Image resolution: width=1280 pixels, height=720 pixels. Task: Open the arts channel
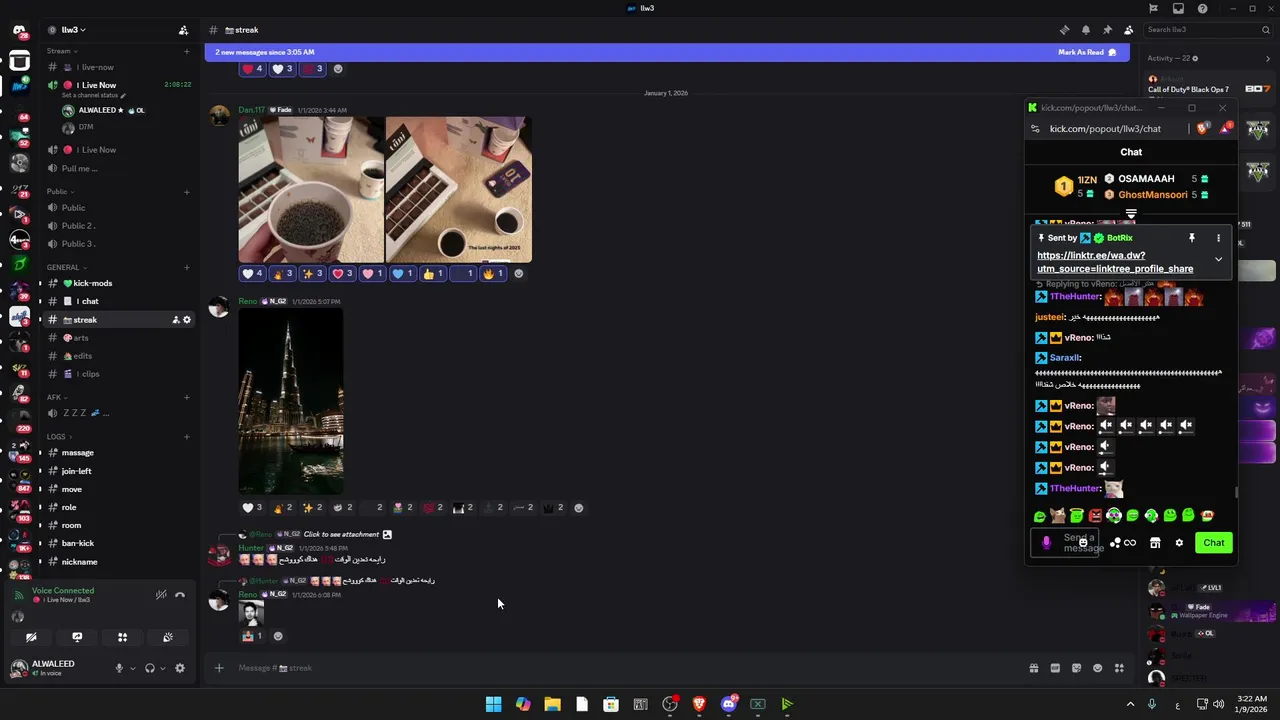pos(118,338)
